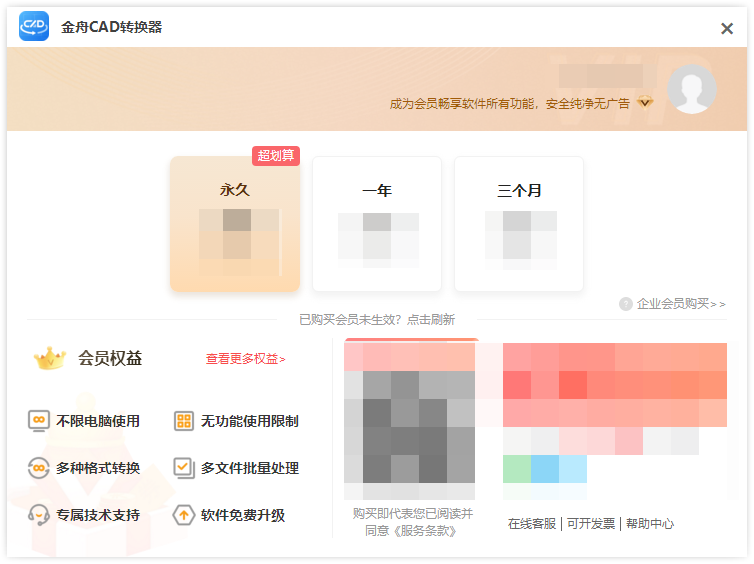Close the membership purchase dialog
754x564 pixels.
click(x=727, y=28)
